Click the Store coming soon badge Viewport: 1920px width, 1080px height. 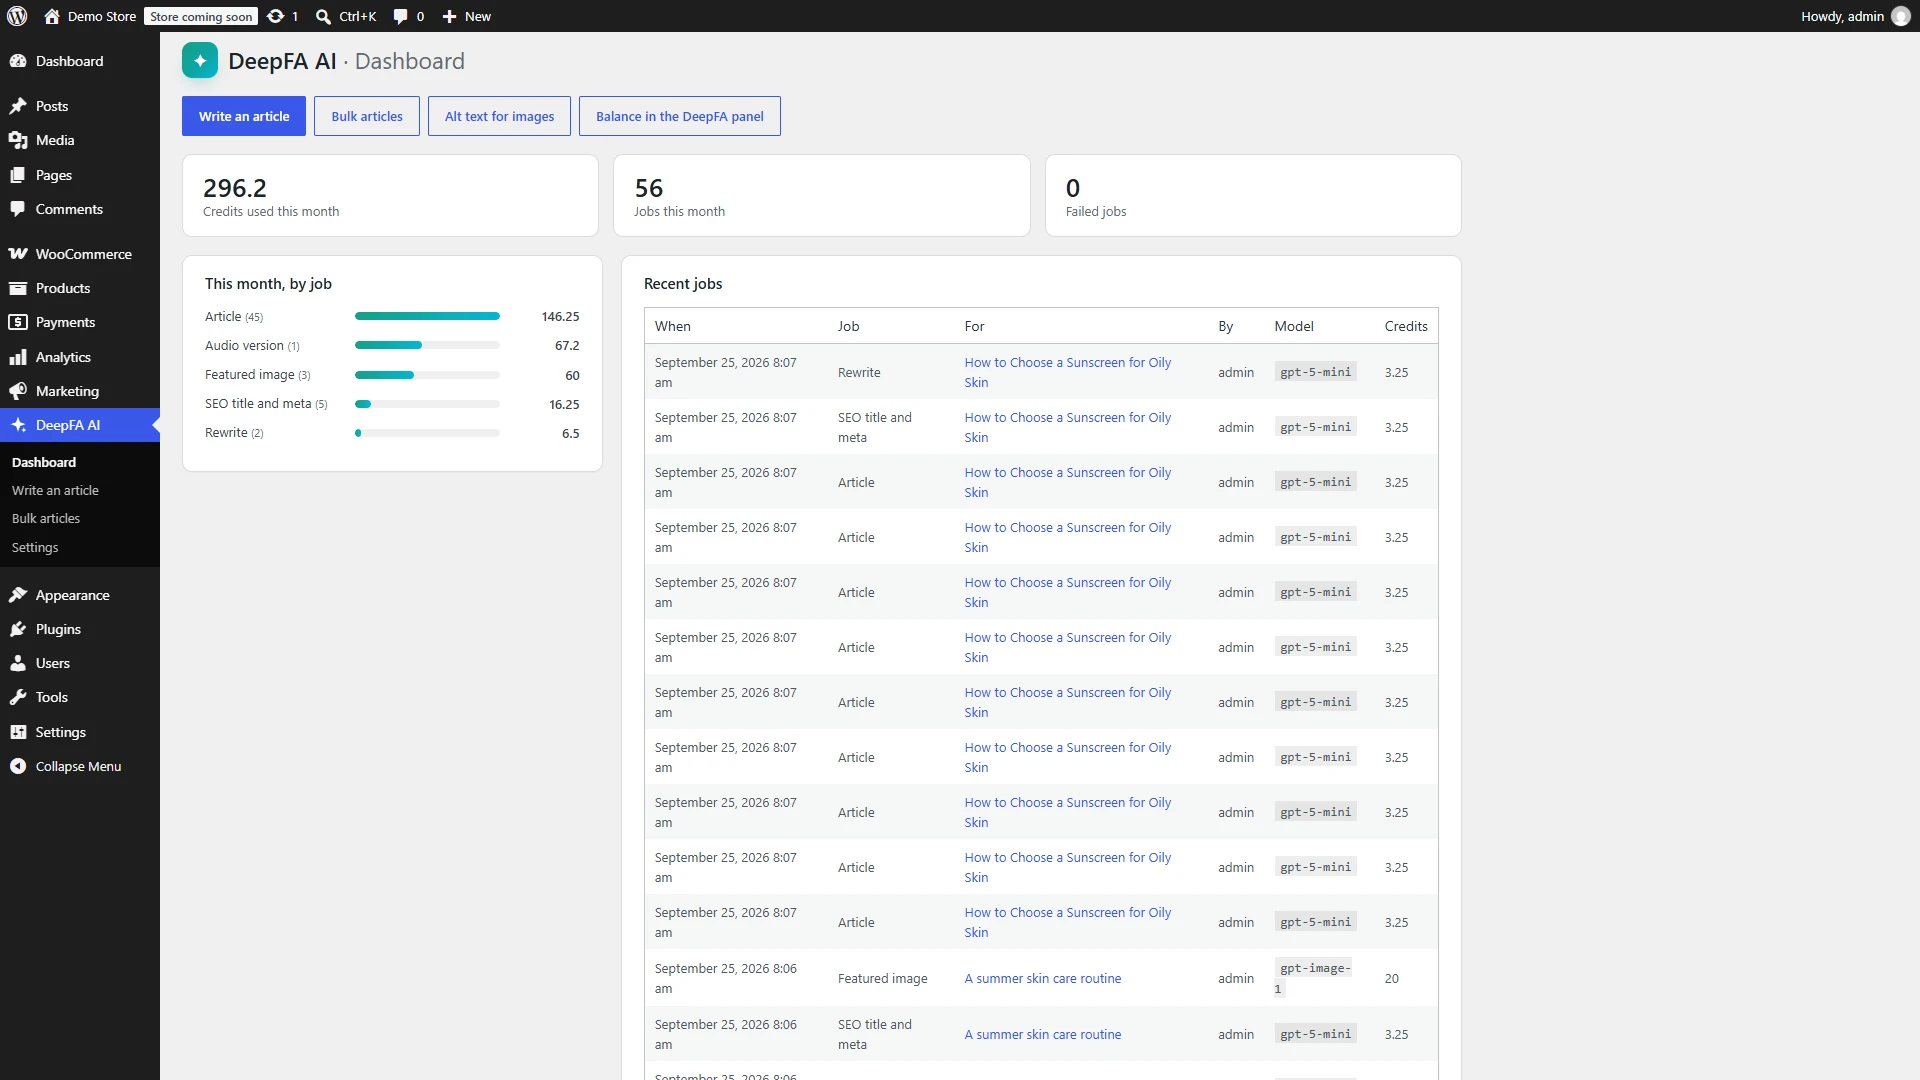tap(201, 16)
